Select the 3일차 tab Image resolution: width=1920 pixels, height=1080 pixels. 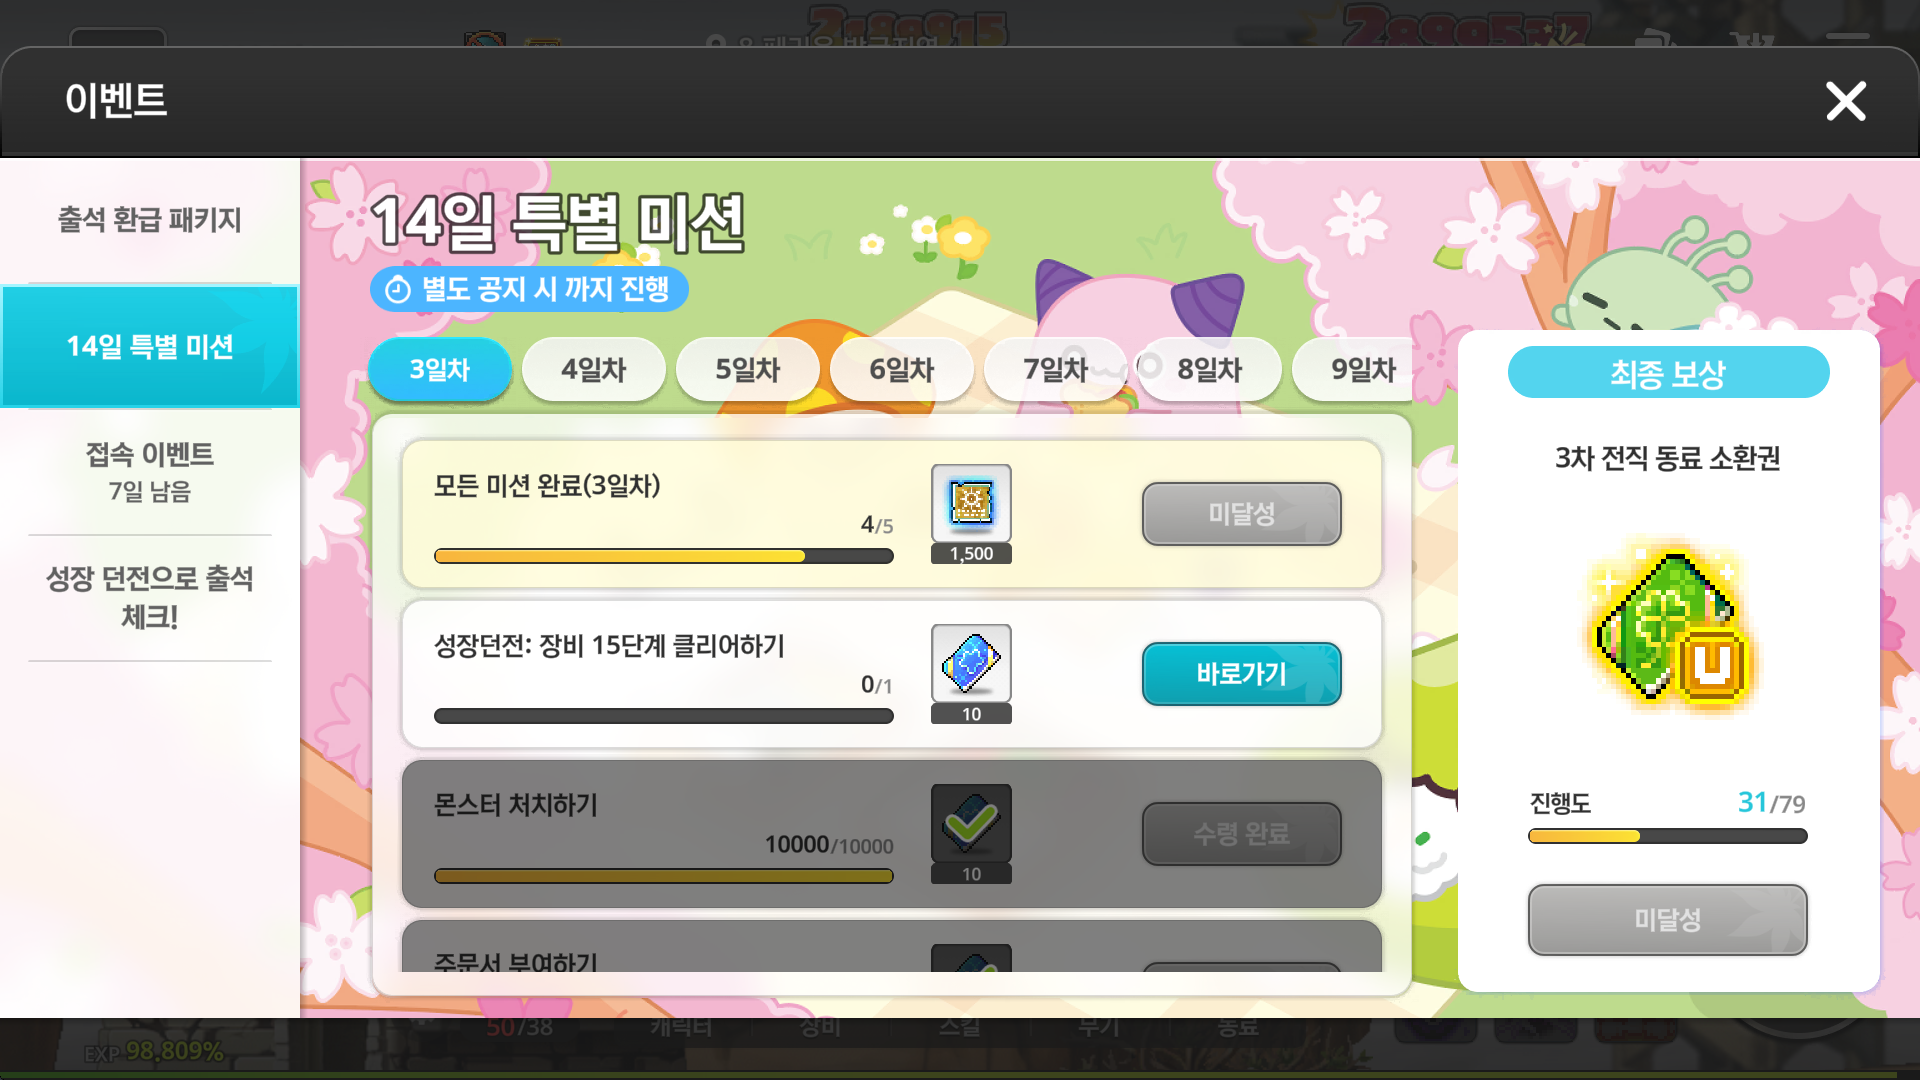tap(440, 370)
